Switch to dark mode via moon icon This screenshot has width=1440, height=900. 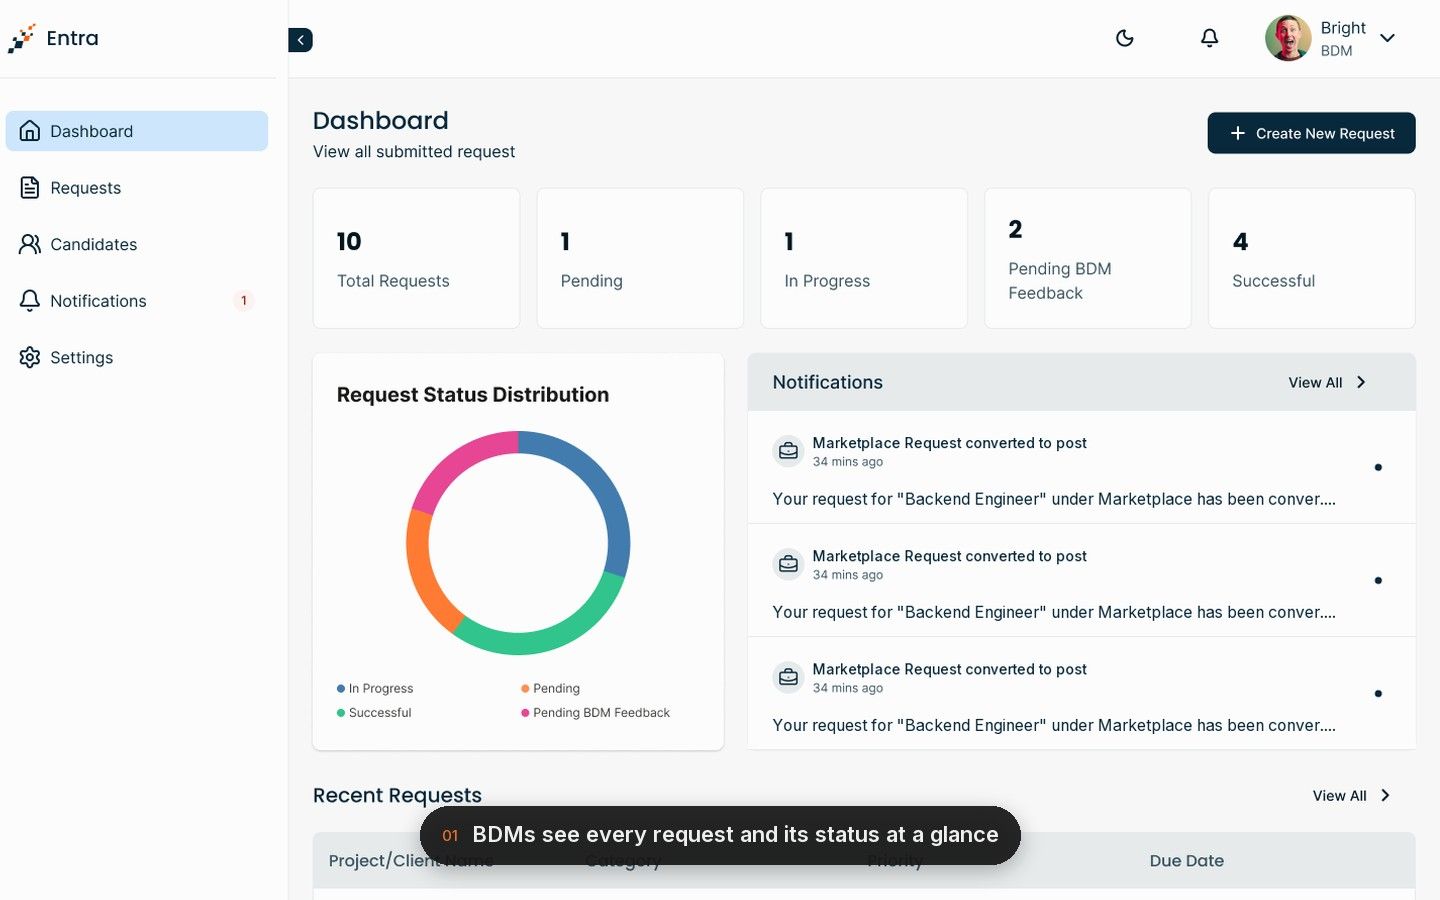click(1125, 38)
